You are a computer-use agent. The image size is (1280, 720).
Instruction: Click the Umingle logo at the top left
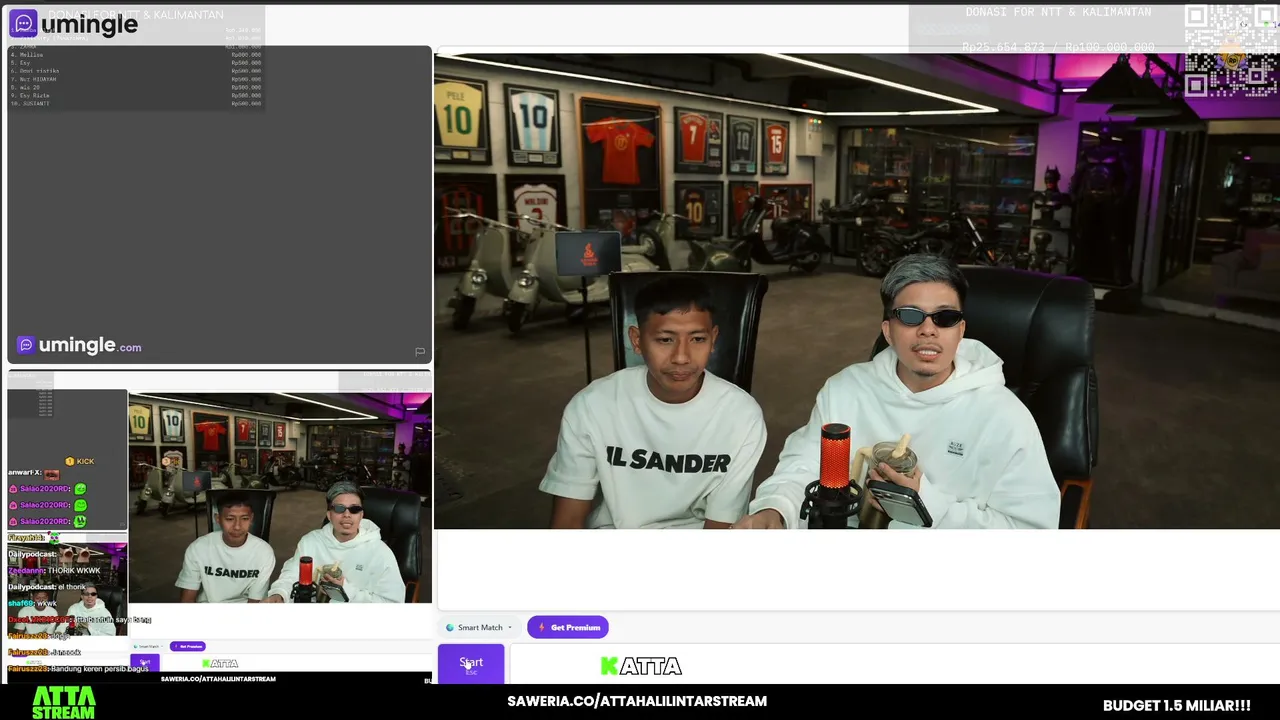(x=74, y=24)
